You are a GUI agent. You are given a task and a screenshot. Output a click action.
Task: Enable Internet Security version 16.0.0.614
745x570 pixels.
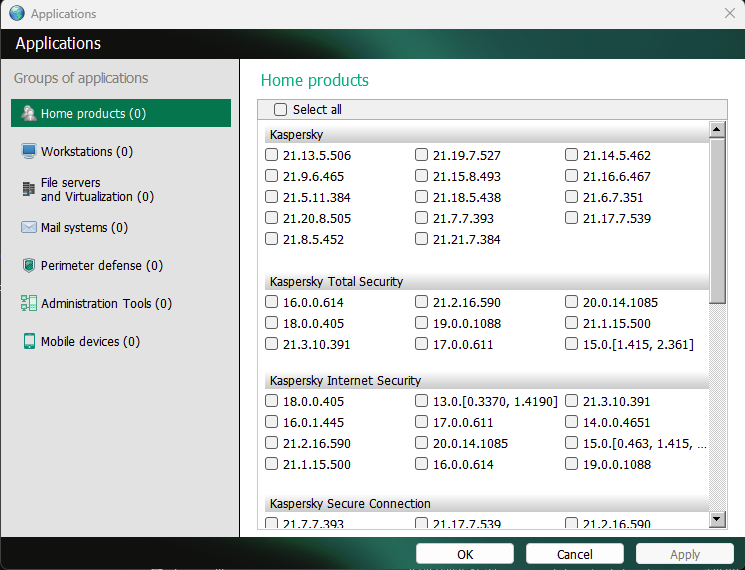point(421,463)
